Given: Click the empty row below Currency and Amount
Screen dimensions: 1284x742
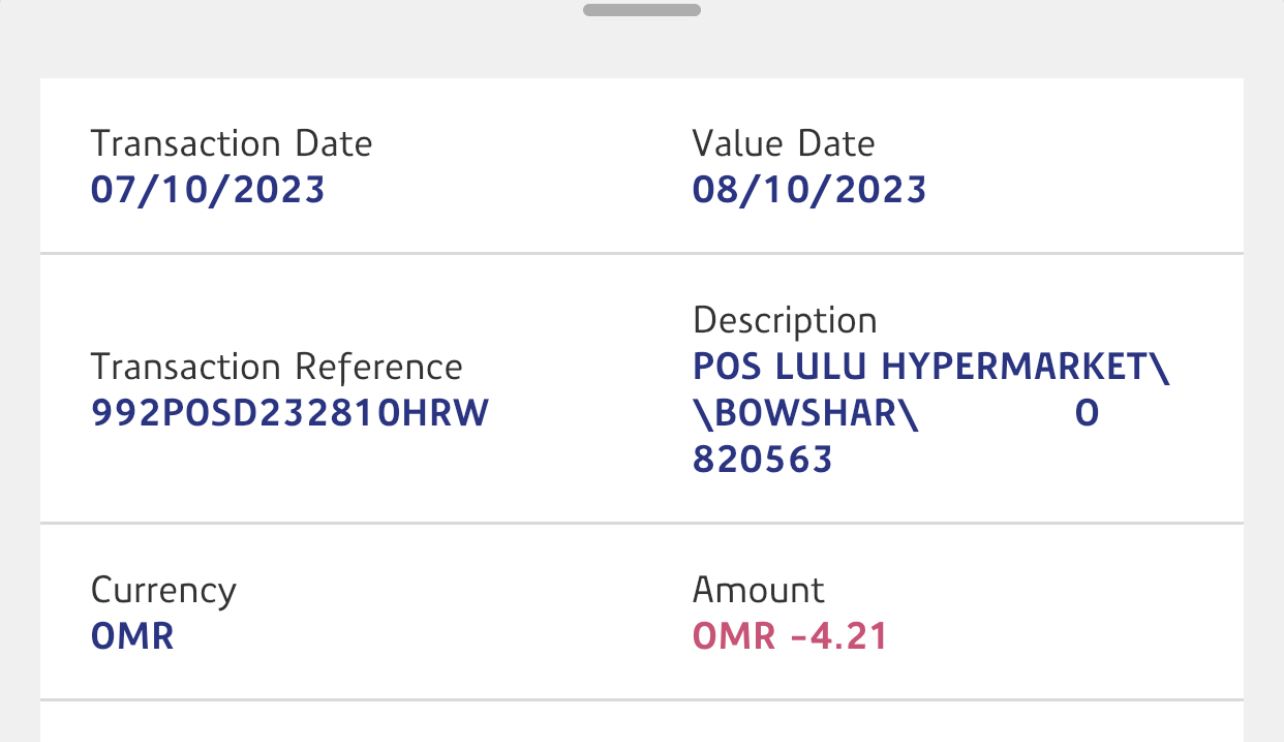Looking at the screenshot, I should (x=641, y=722).
